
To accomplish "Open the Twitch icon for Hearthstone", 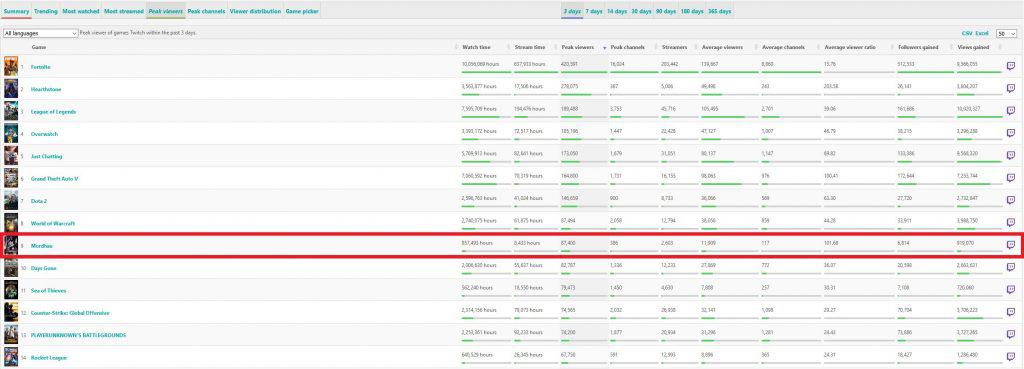I will click(x=1010, y=89).
